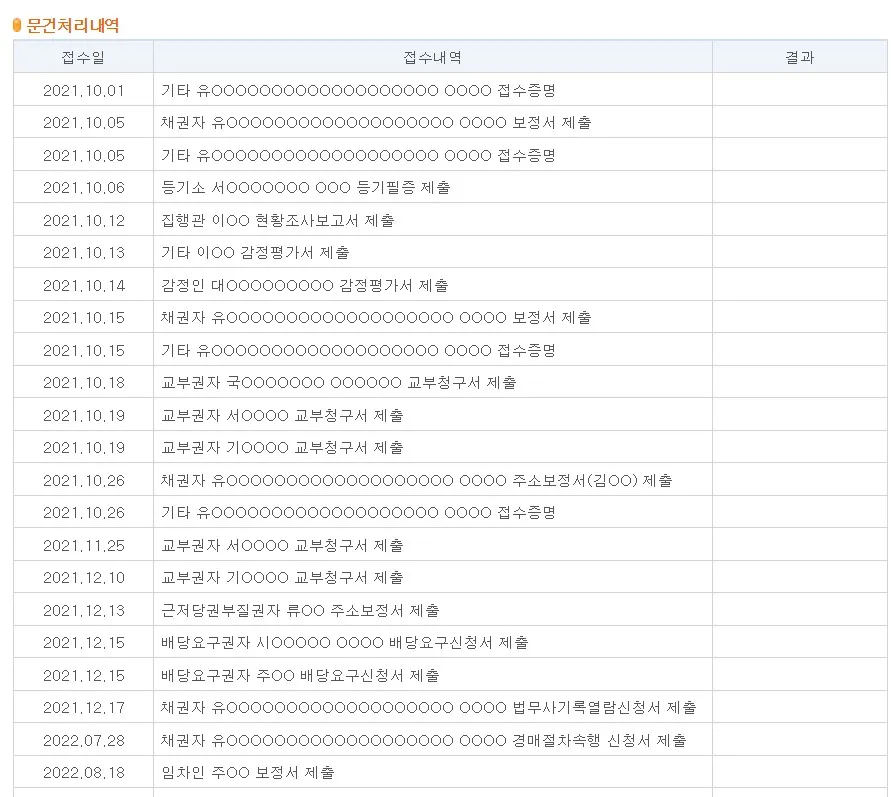The width and height of the screenshot is (891, 797).
Task: Click the orange document icon beside 문건처리내역 heading
Action: click(x=16, y=25)
